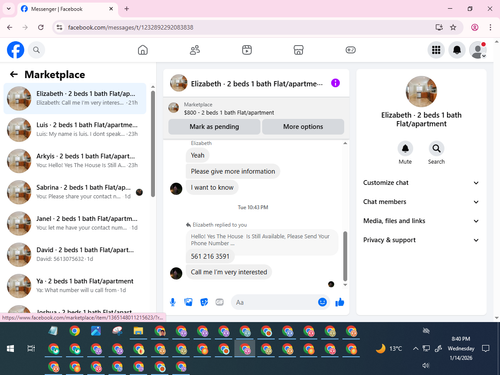Expand Customize chat section
The image size is (500, 375).
[x=421, y=183]
